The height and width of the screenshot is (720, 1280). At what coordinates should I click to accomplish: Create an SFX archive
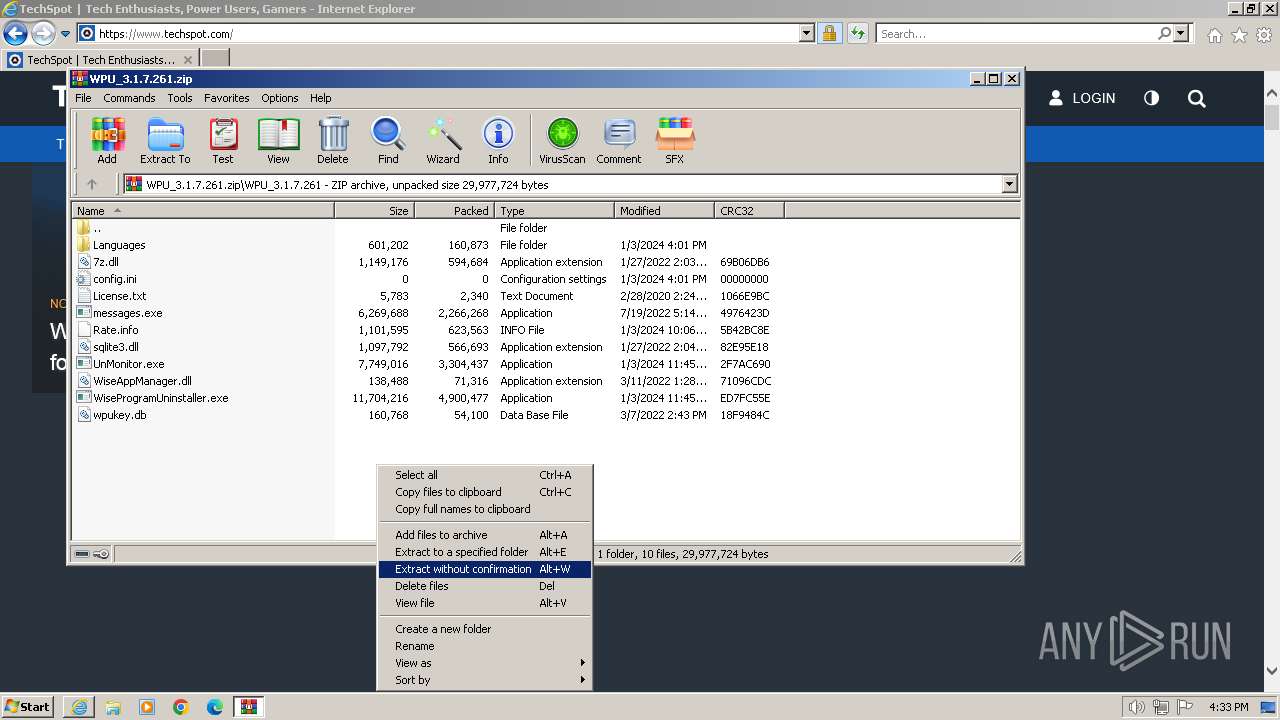click(675, 140)
